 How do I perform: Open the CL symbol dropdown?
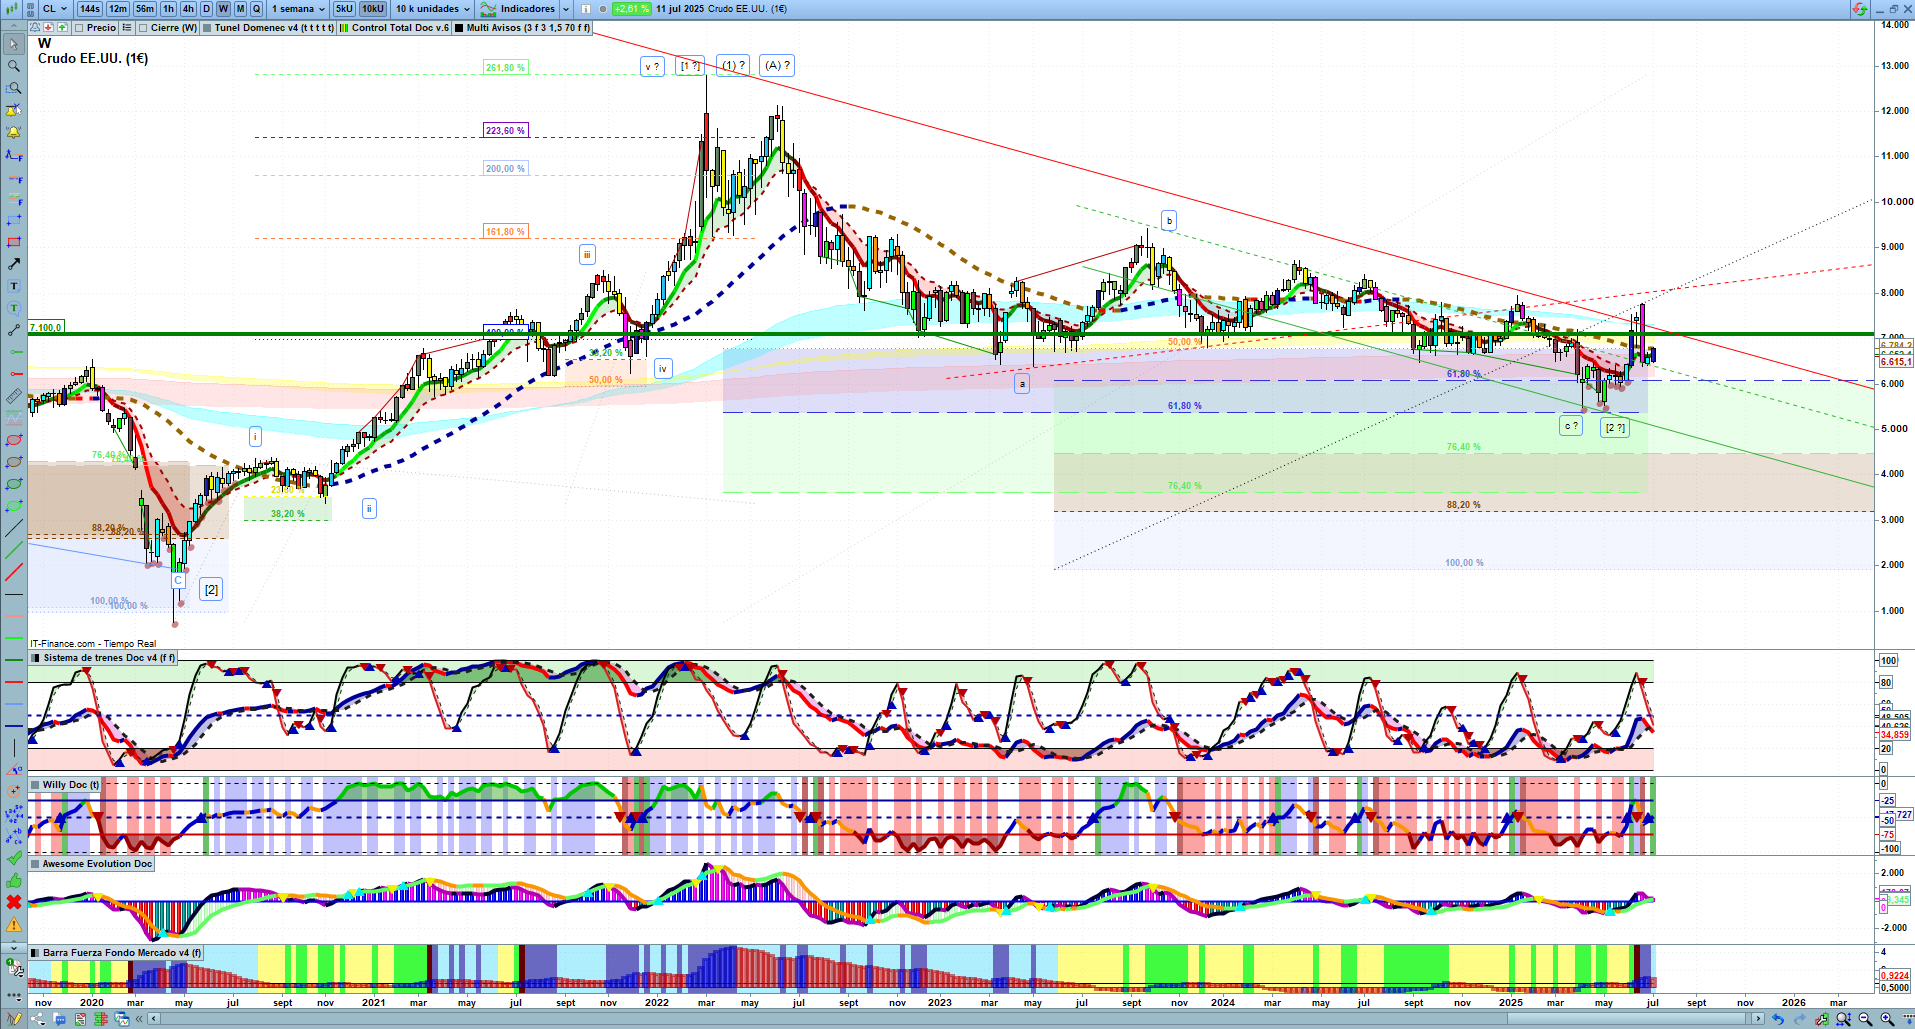pos(55,9)
